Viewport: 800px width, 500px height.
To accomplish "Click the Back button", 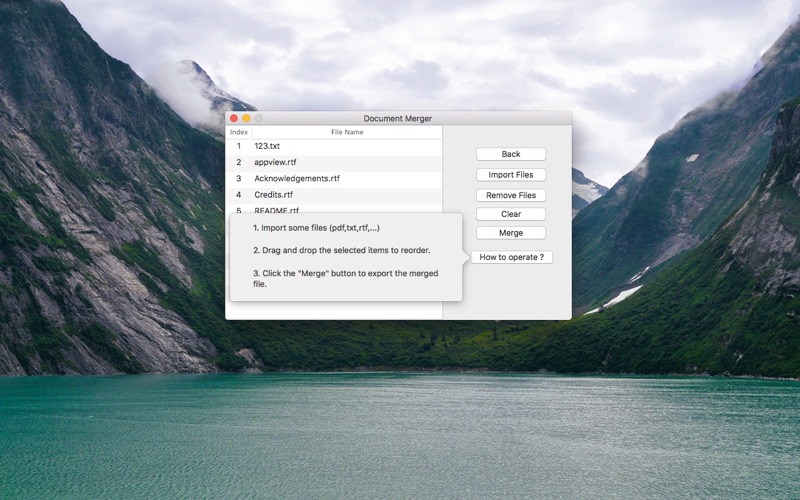I will click(511, 154).
